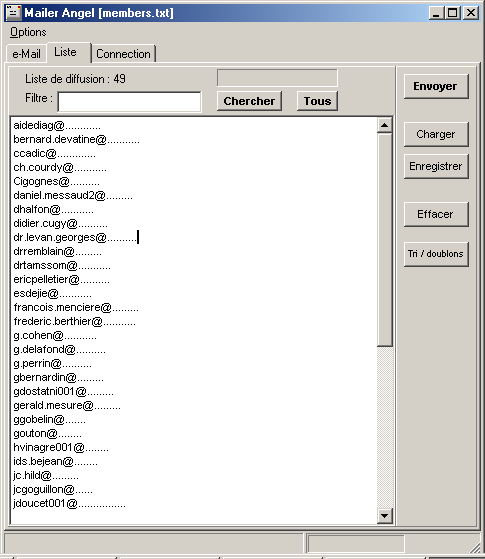Open the Options menu
This screenshot has width=485, height=559.
click(x=28, y=32)
